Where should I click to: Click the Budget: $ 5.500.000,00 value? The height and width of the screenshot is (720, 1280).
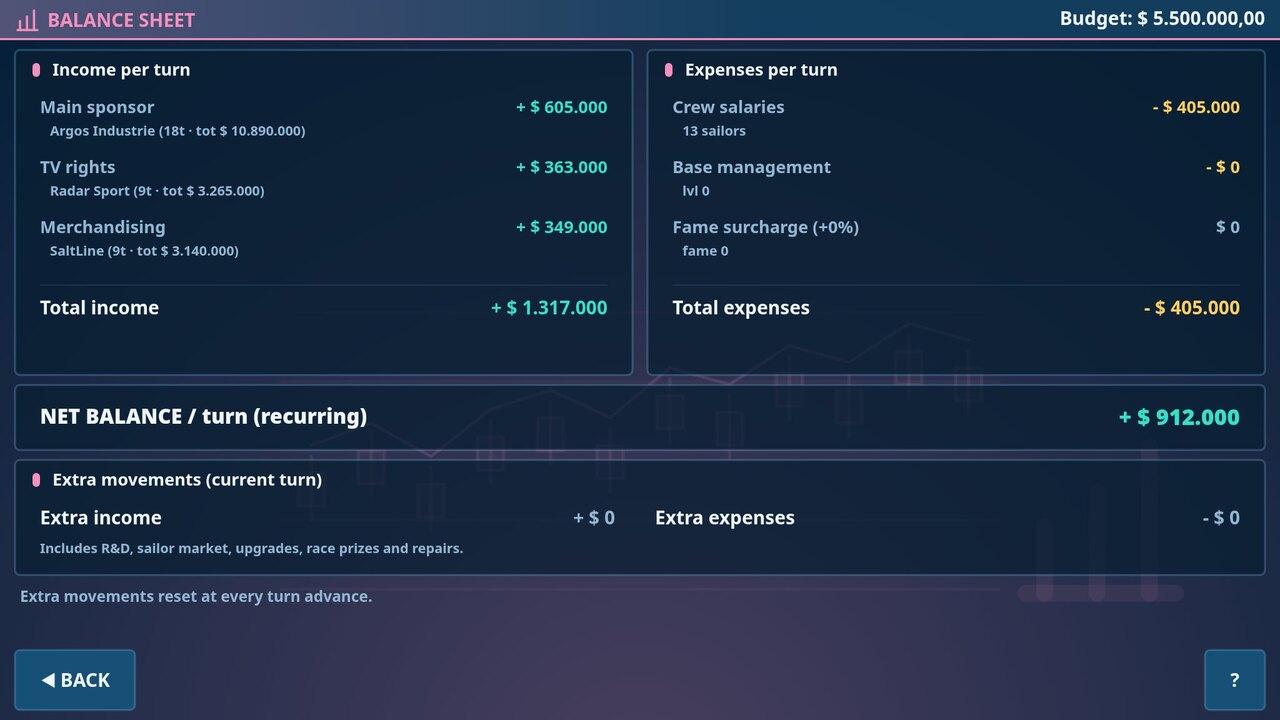pyautogui.click(x=1162, y=19)
